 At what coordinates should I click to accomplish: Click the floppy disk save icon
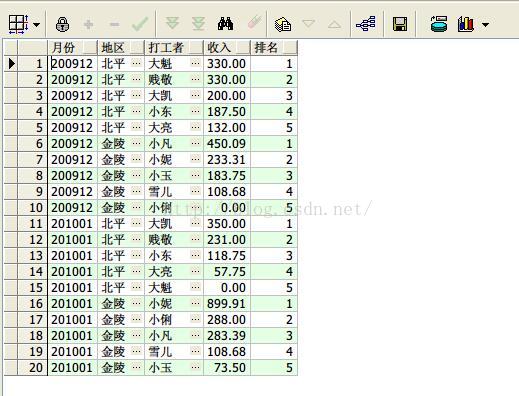tap(400, 24)
